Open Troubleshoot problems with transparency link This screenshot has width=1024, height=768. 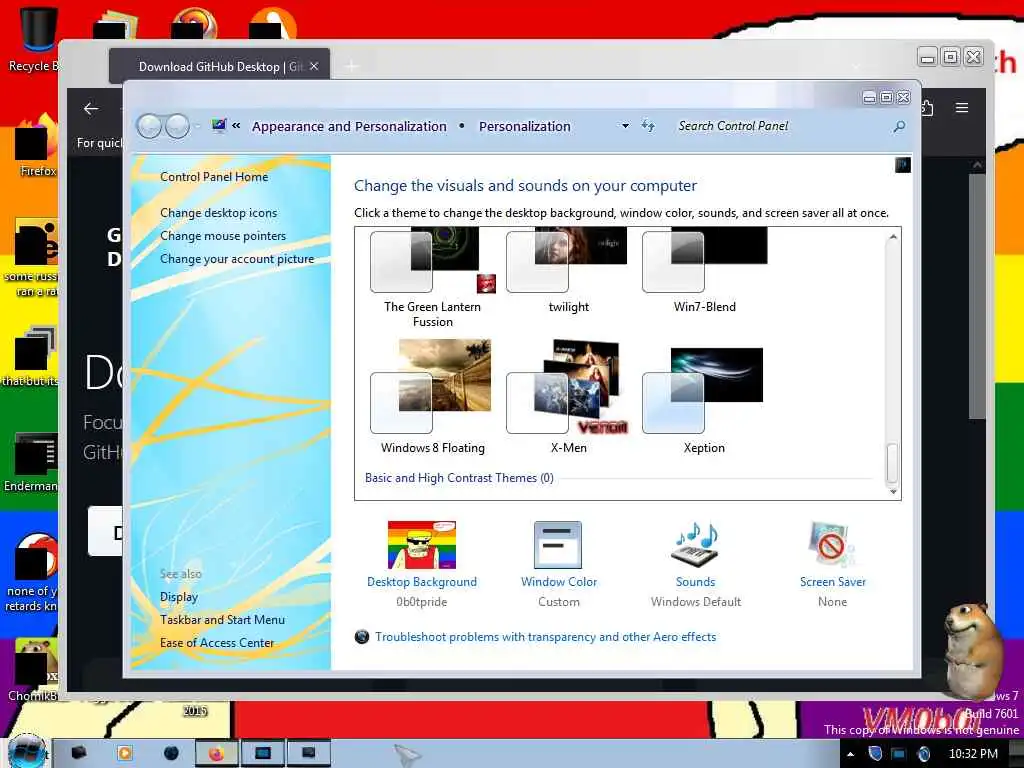(x=545, y=637)
